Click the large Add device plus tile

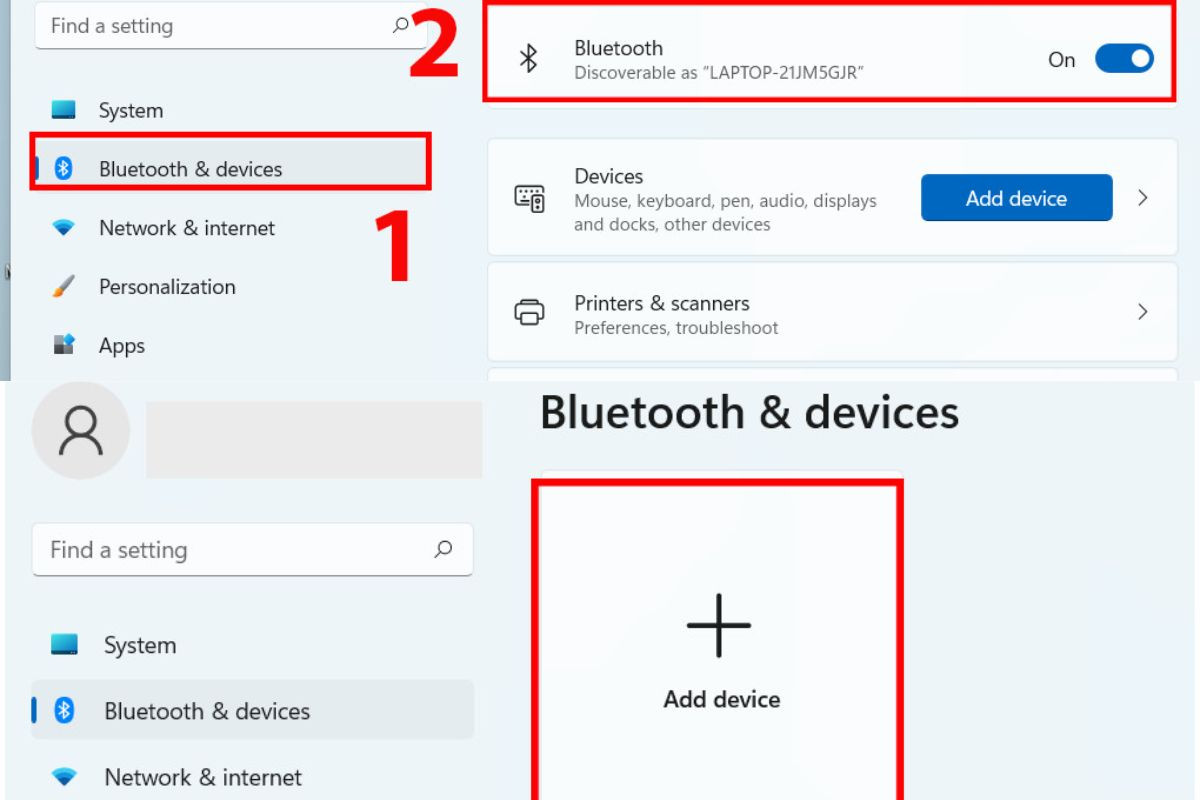pos(719,640)
